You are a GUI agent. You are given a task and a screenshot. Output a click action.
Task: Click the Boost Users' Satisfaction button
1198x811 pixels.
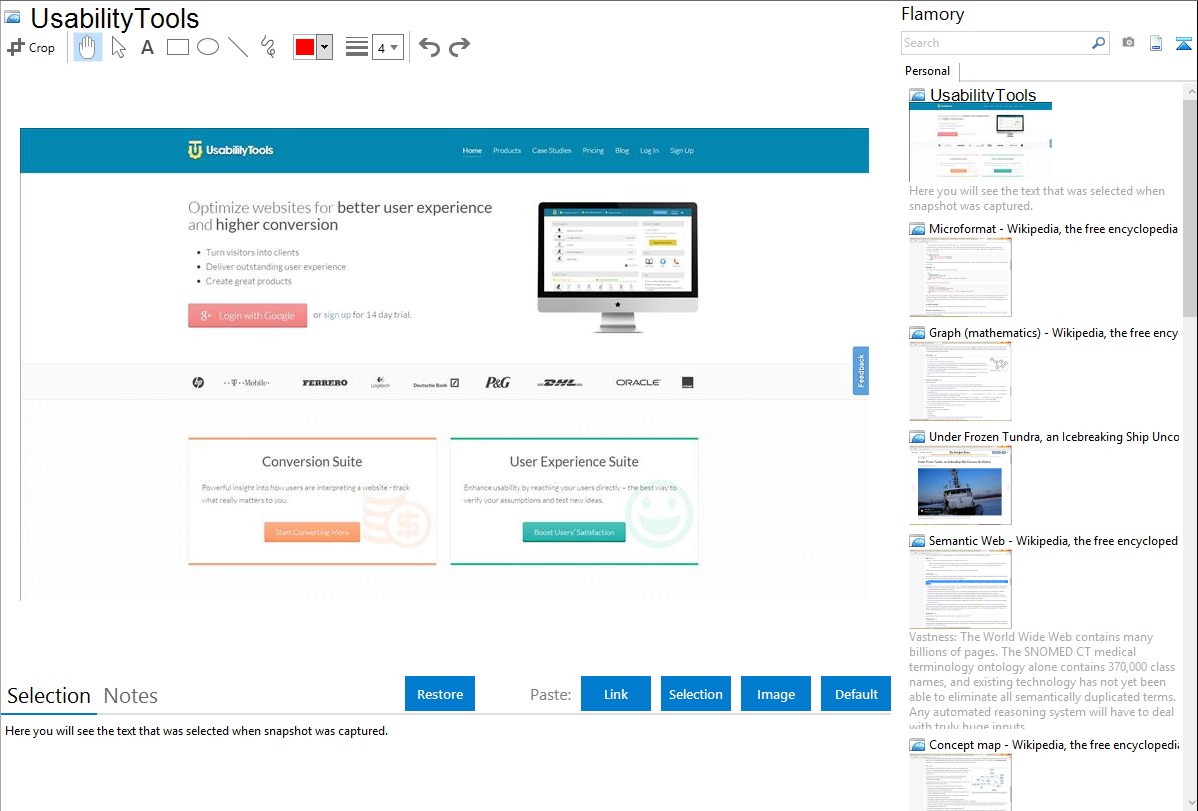pyautogui.click(x=574, y=532)
